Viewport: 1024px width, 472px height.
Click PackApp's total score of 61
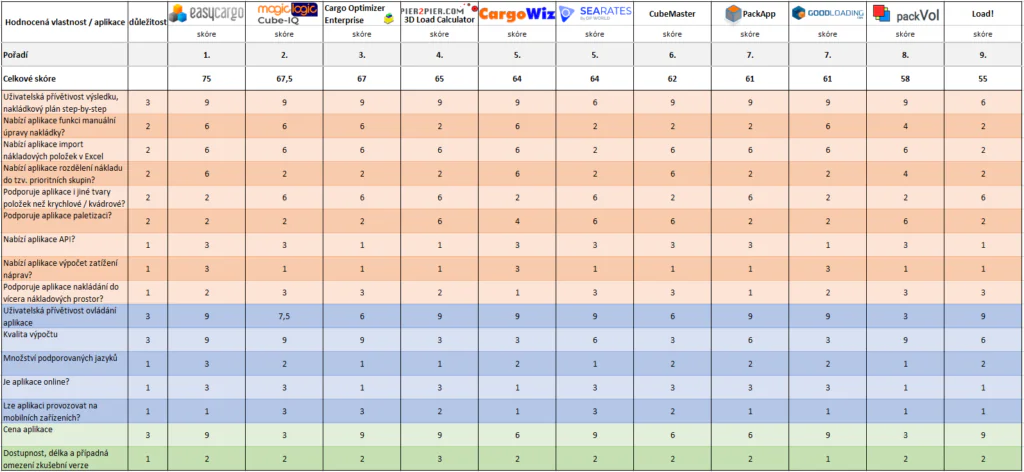[x=750, y=79]
